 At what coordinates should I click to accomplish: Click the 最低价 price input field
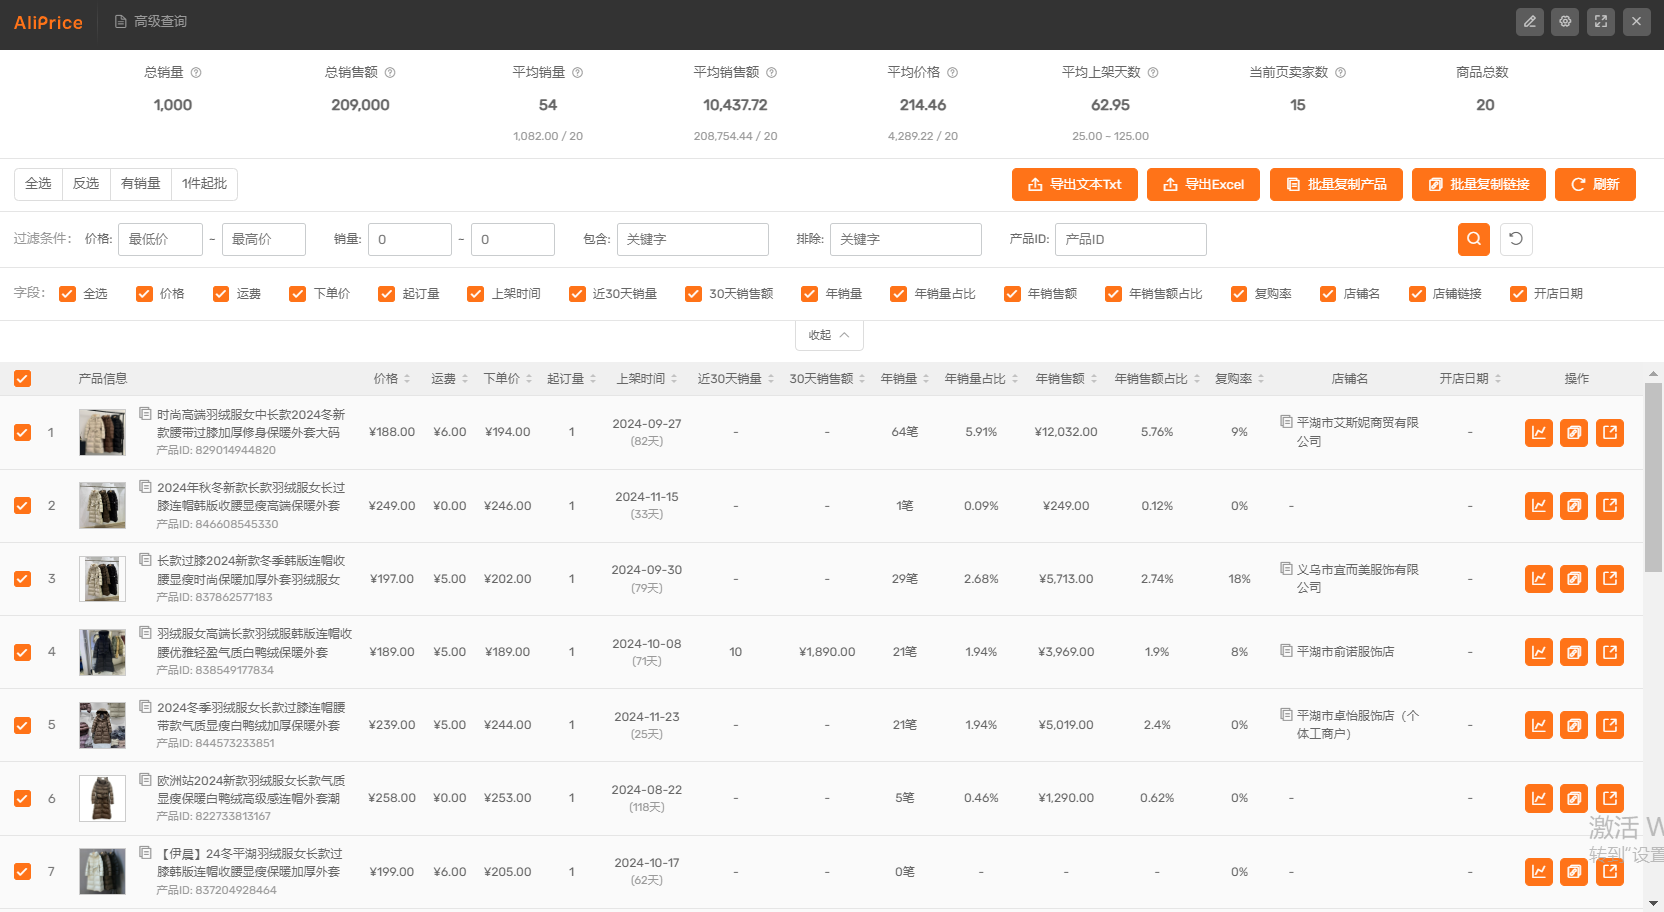click(160, 240)
